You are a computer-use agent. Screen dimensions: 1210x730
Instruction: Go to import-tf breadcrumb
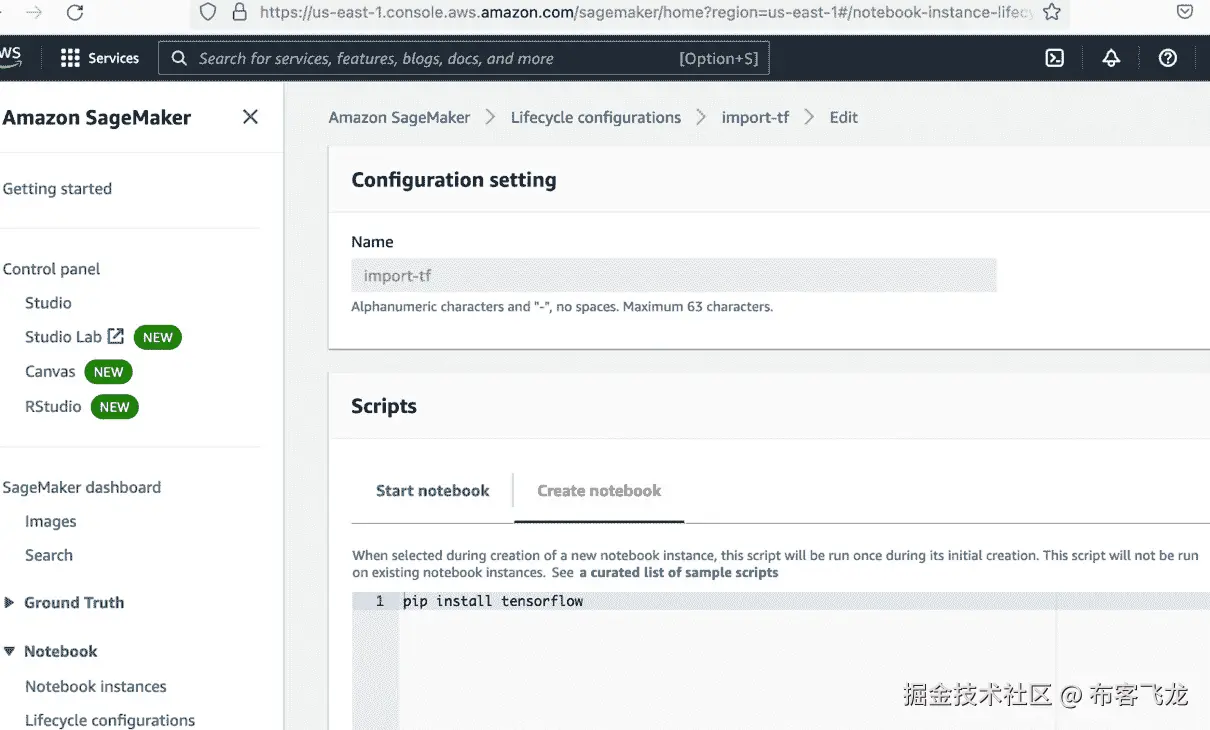(x=755, y=117)
